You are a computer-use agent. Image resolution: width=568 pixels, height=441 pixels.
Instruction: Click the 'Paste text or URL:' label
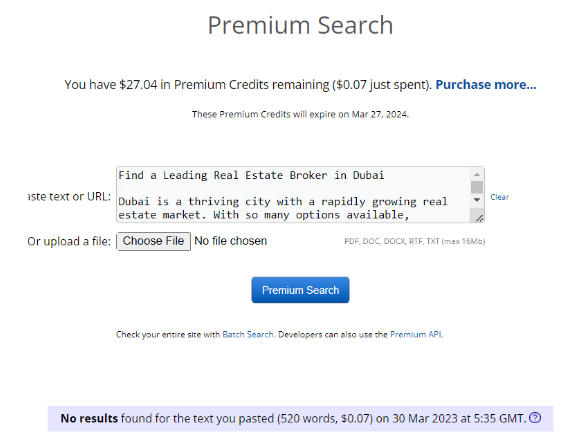69,197
